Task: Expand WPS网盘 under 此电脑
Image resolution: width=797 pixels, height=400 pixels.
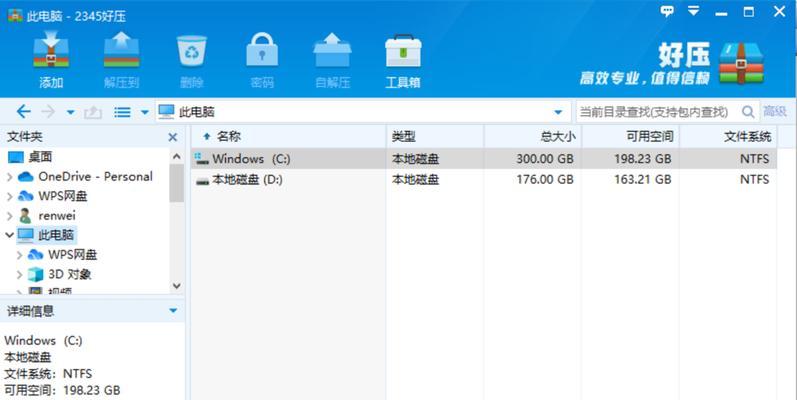Action: pos(19,255)
